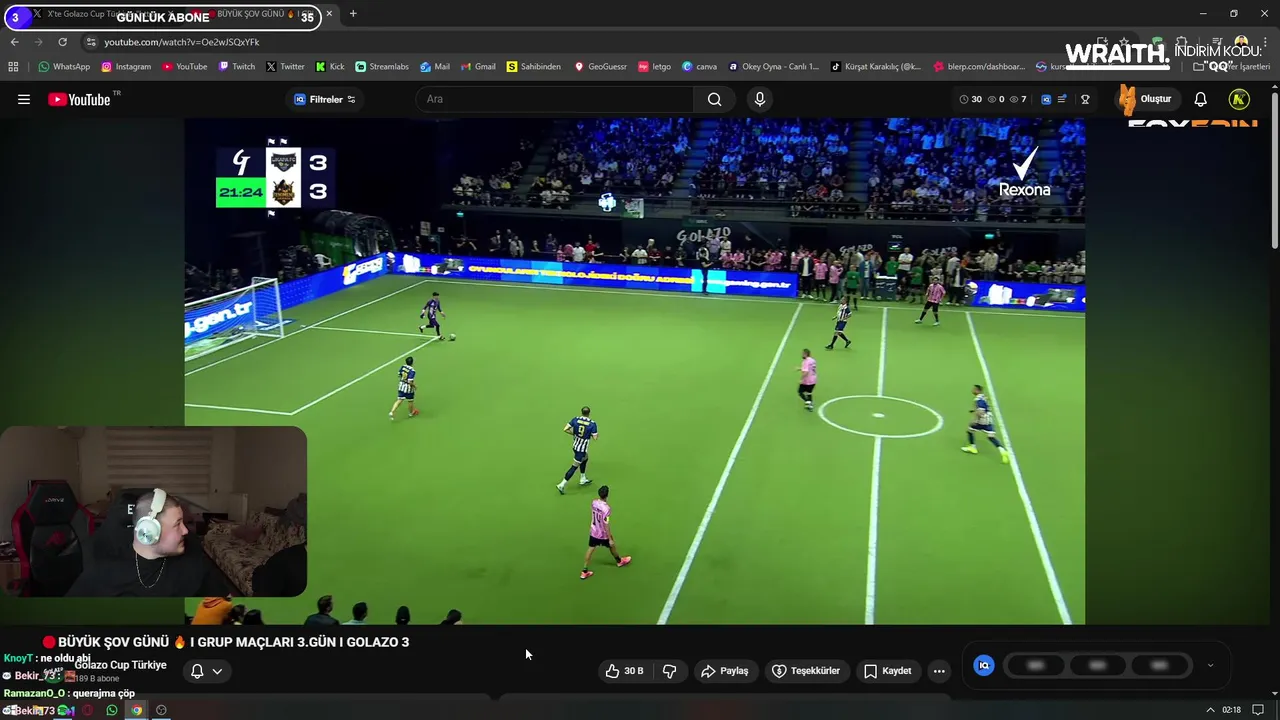The image size is (1280, 720).
Task: Open Chrome from the Windows taskbar
Action: tap(136, 710)
